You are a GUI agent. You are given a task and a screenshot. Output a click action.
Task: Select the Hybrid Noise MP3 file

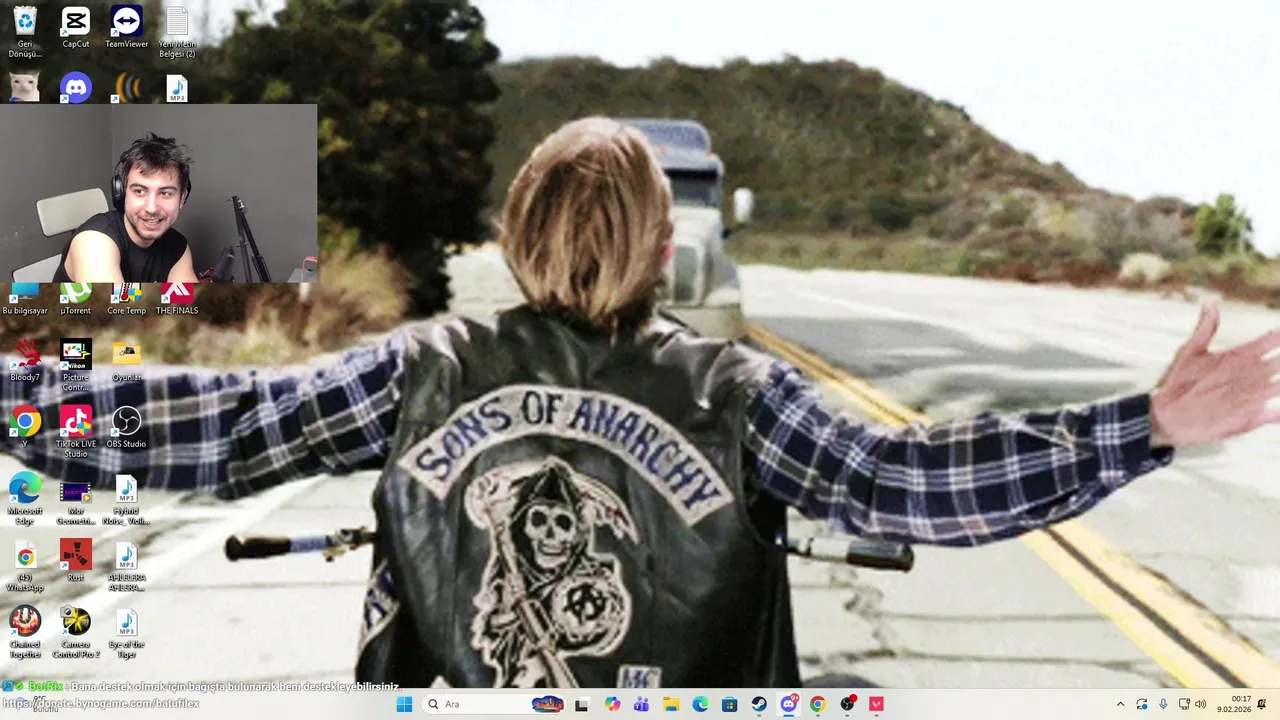(126, 500)
